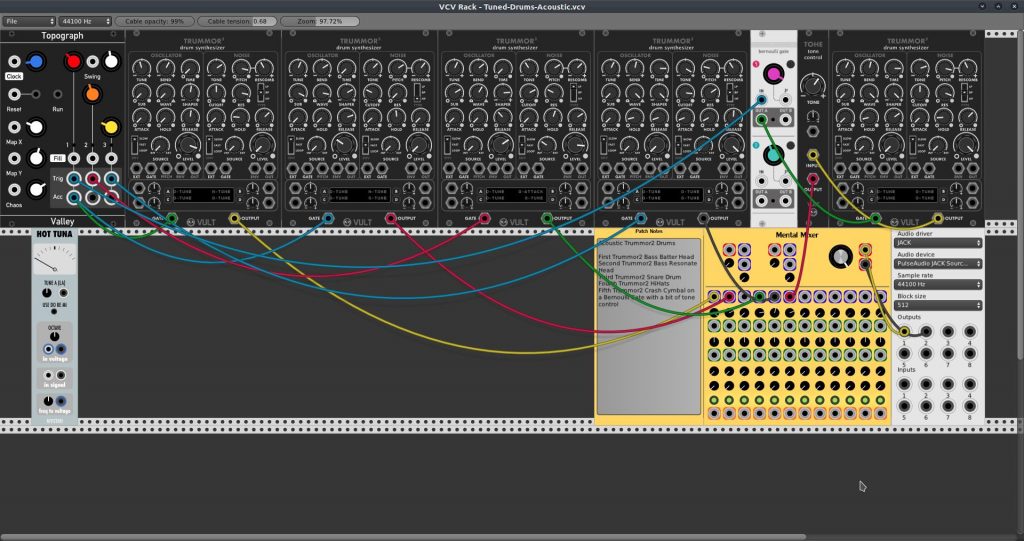Click the Topograph Fill mode button

(x=57, y=158)
